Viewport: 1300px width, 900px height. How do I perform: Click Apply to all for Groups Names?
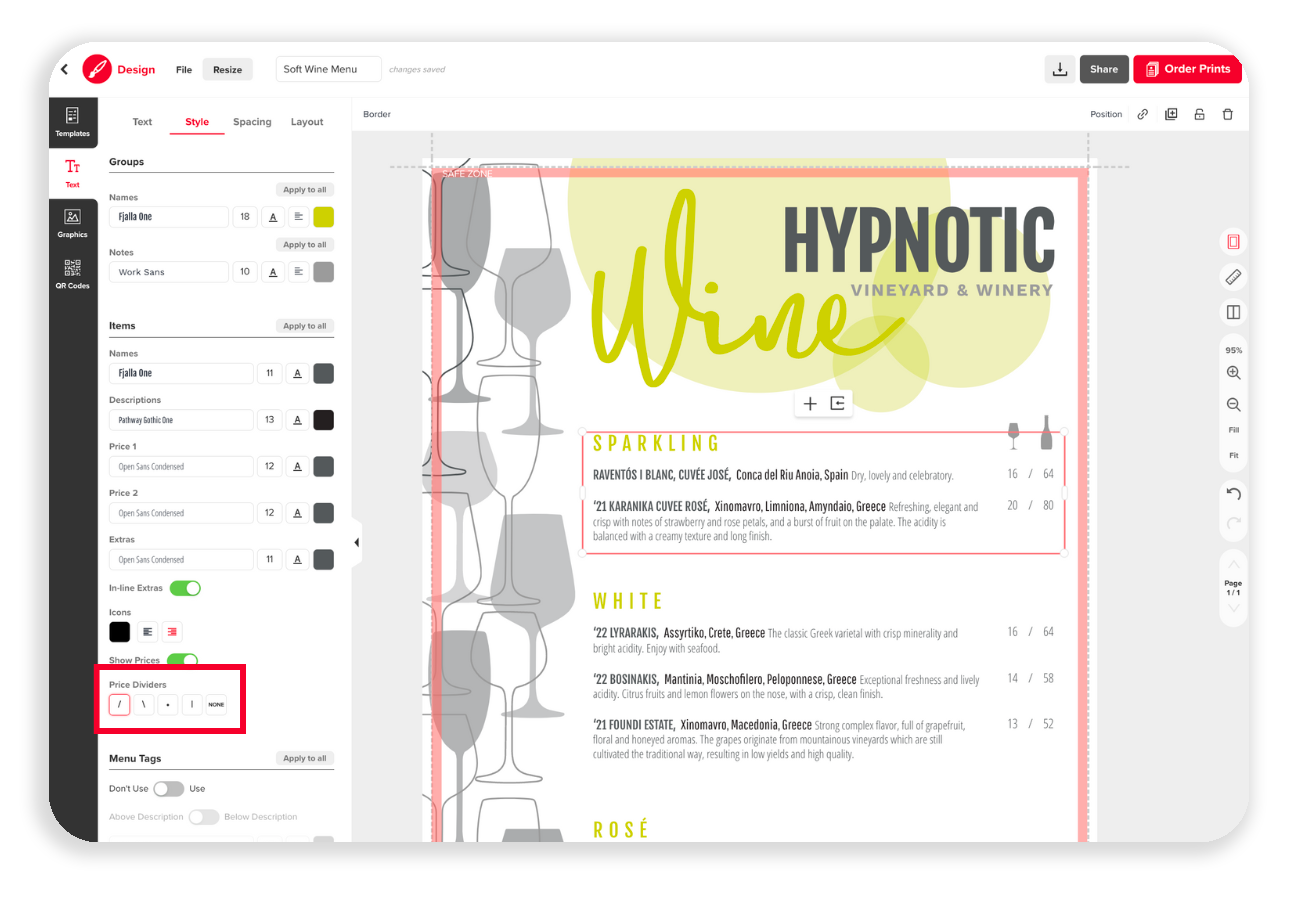point(305,189)
